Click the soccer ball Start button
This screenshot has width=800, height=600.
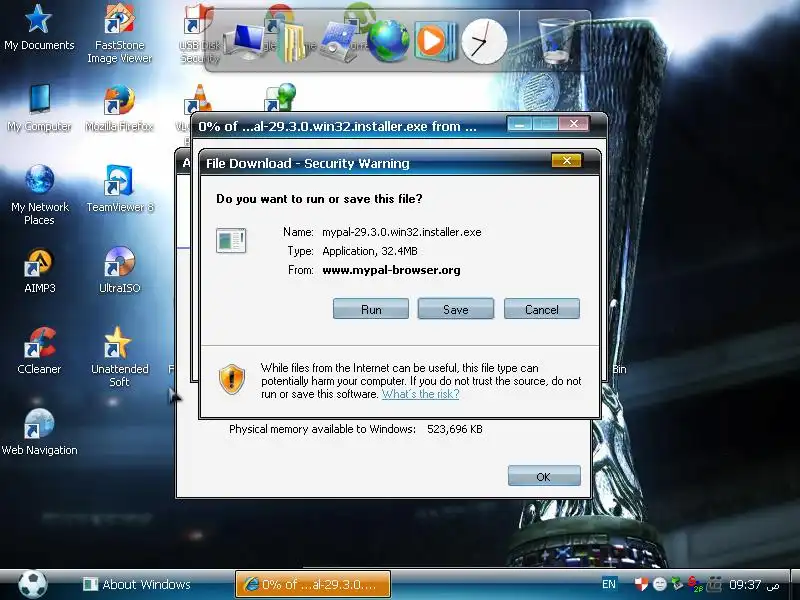coord(33,584)
